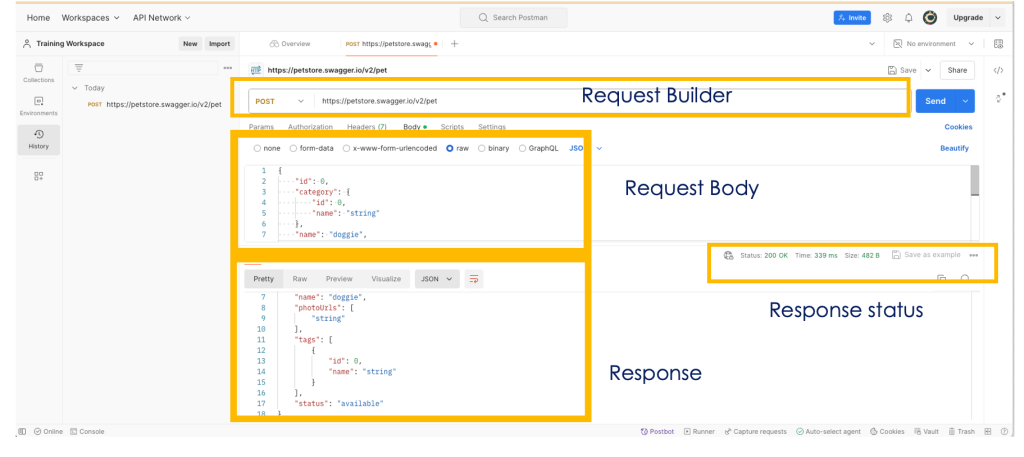
Task: Click the Send button
Action: [x=935, y=101]
